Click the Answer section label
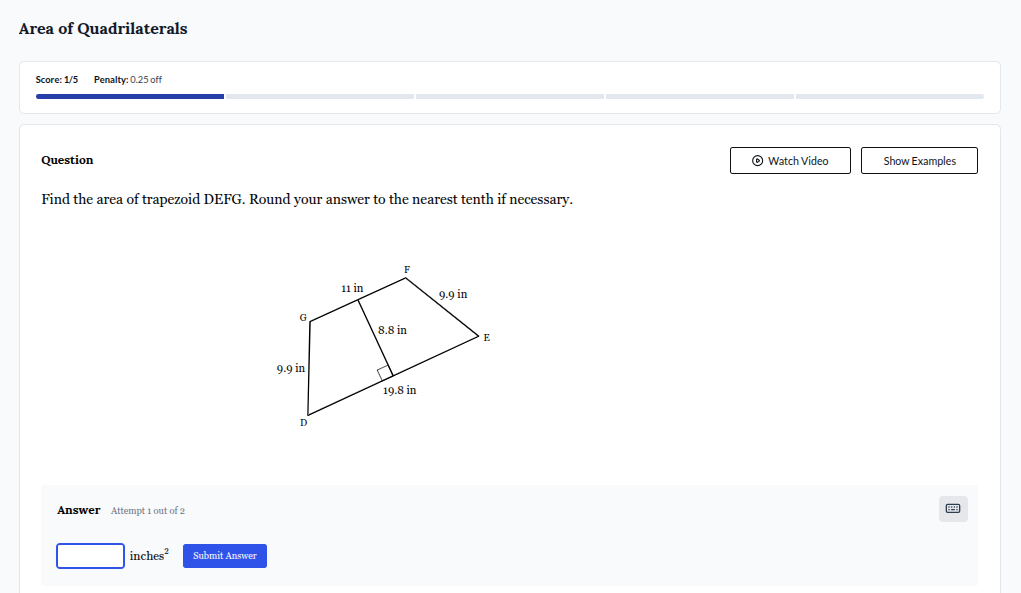This screenshot has width=1021, height=593. [79, 509]
